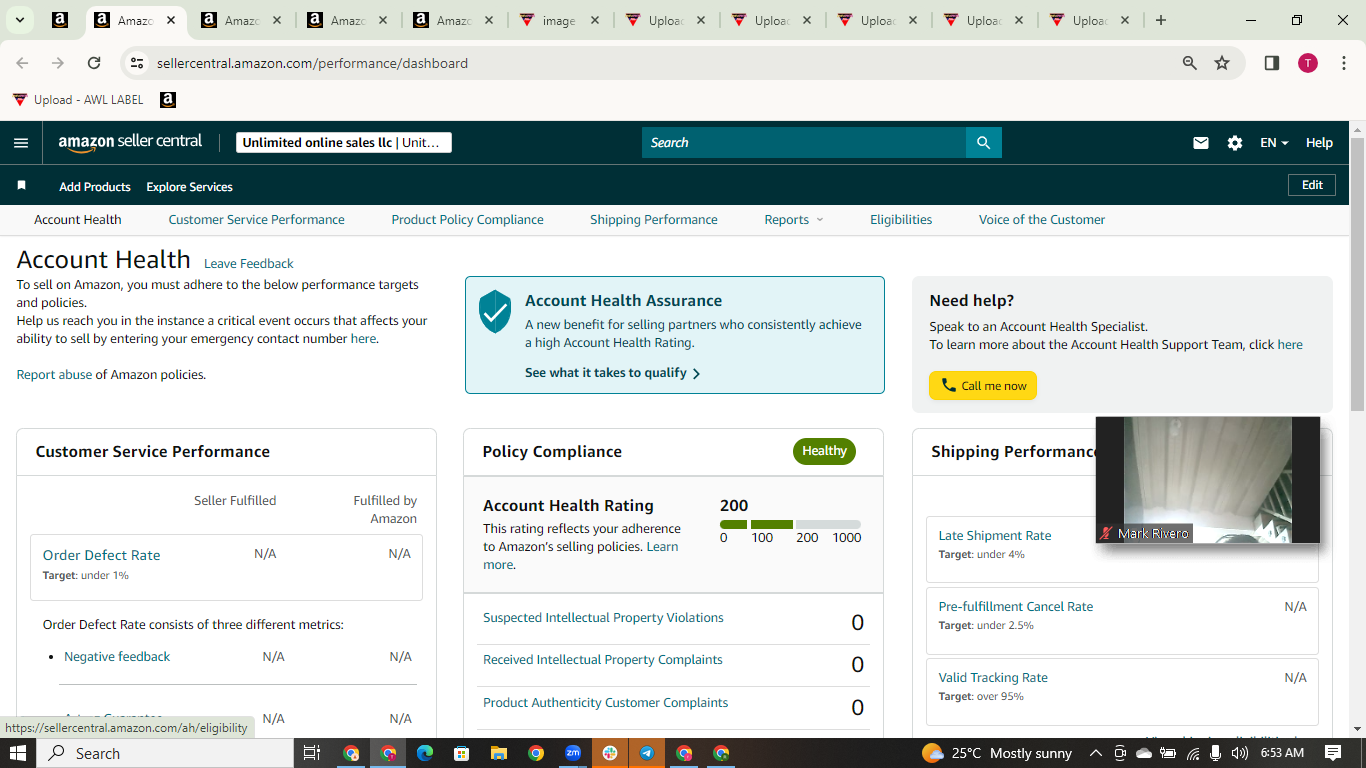The height and width of the screenshot is (768, 1366).
Task: Open the Unlimited online sales llc account switcher
Action: pos(344,143)
